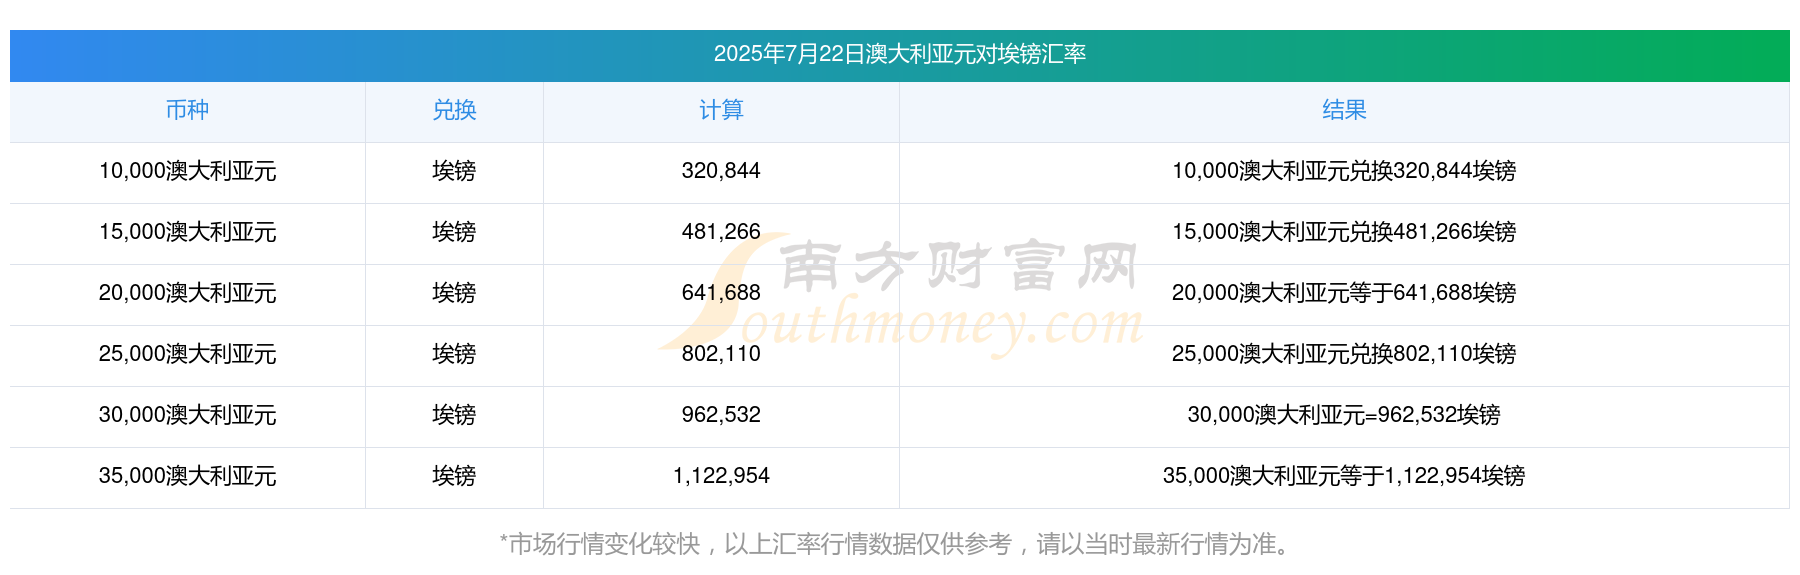The image size is (1800, 575).
Task: Click result 20,000澳大利亚元等于641,688埃镑
Action: (x=1344, y=293)
